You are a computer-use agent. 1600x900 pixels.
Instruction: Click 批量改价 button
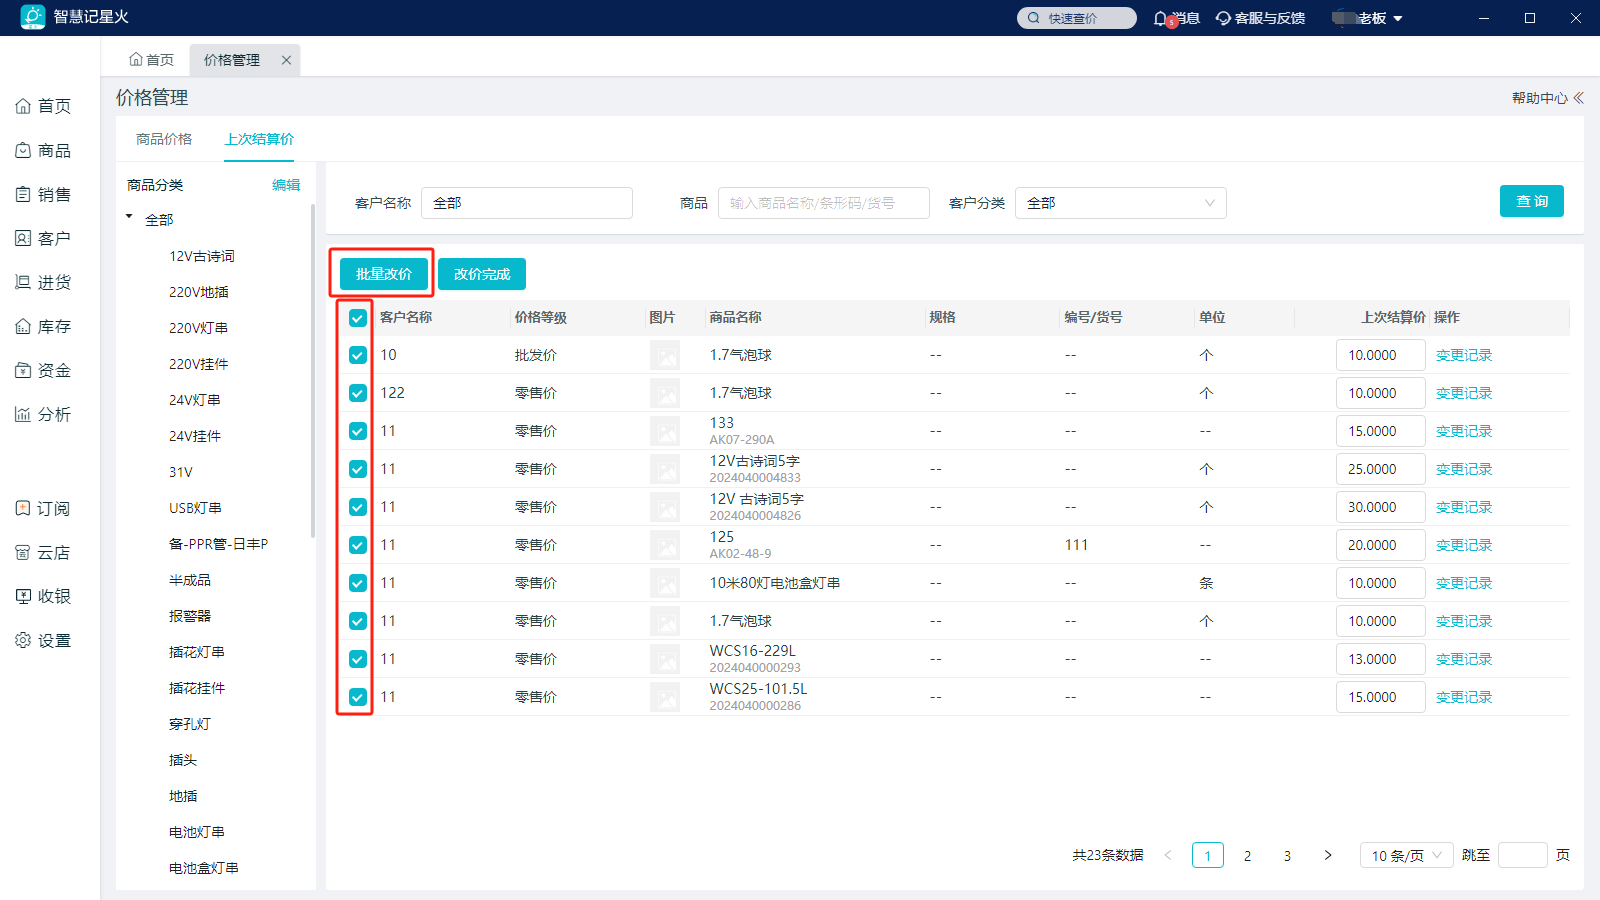click(384, 274)
